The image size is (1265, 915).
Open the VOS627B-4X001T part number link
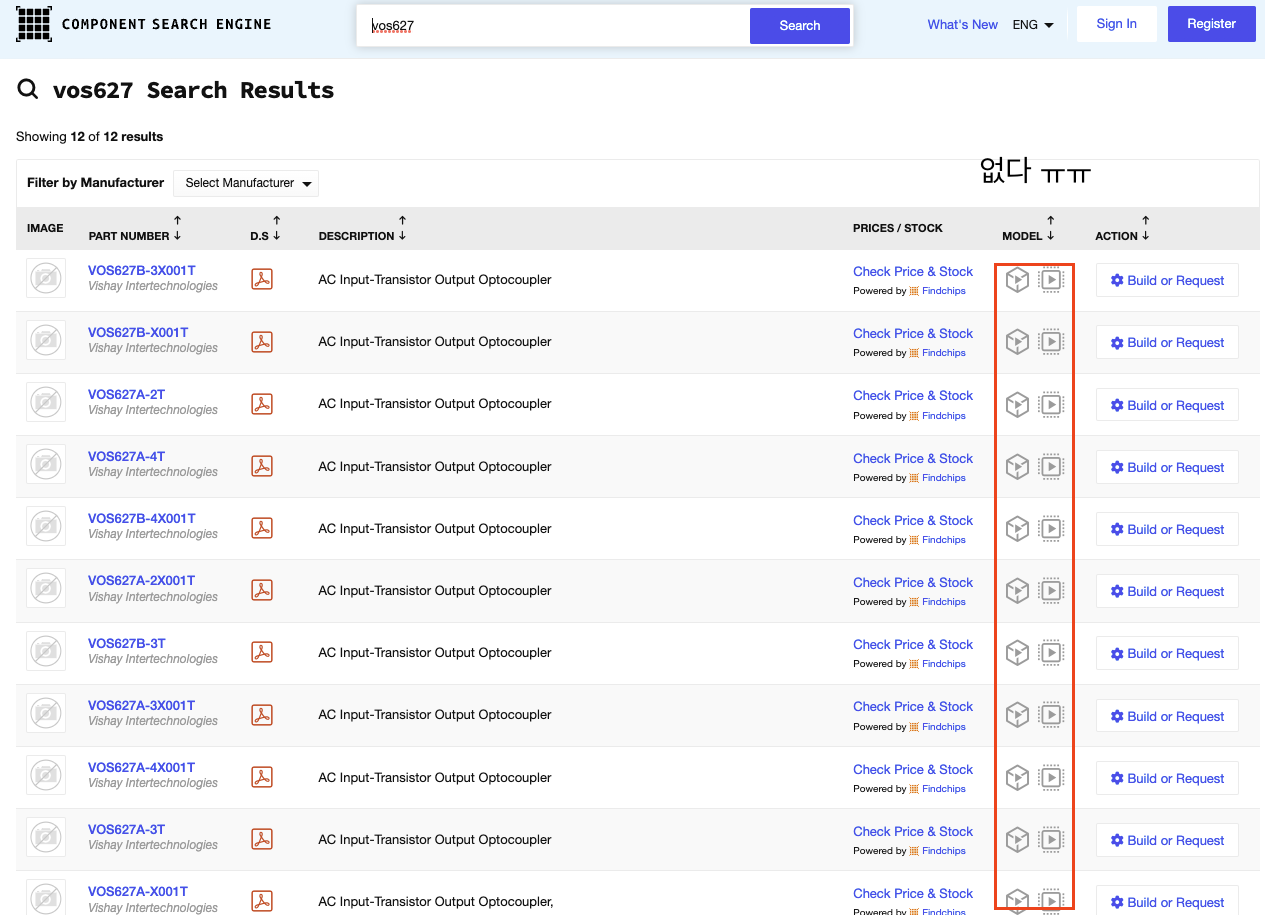(x=141, y=518)
